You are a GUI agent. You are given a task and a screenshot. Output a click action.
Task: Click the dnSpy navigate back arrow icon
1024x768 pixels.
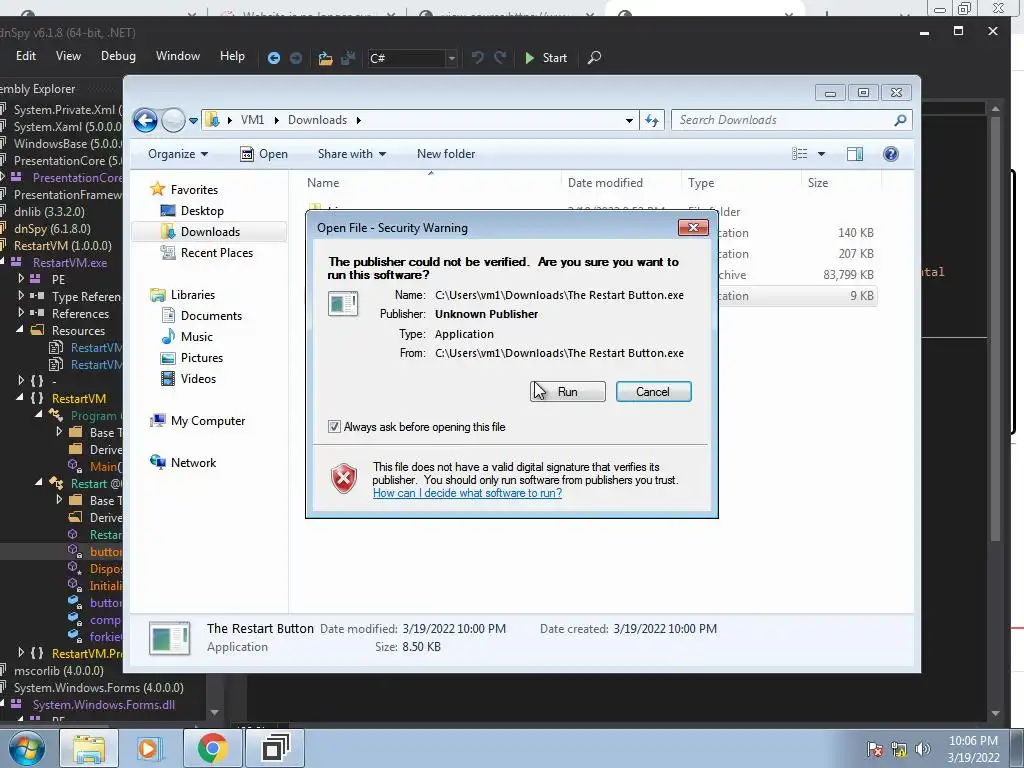point(274,58)
